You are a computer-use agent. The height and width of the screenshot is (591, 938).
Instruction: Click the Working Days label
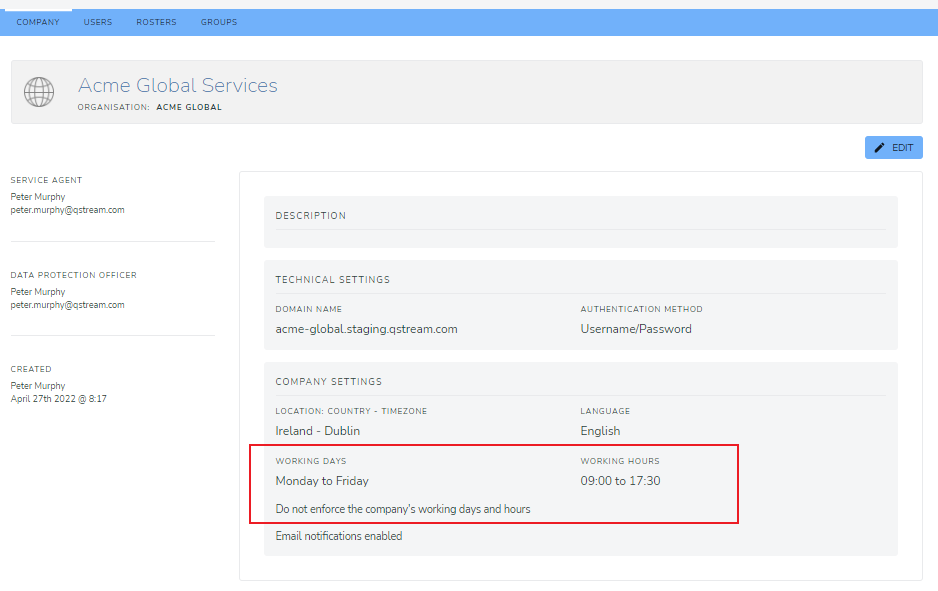coord(310,461)
